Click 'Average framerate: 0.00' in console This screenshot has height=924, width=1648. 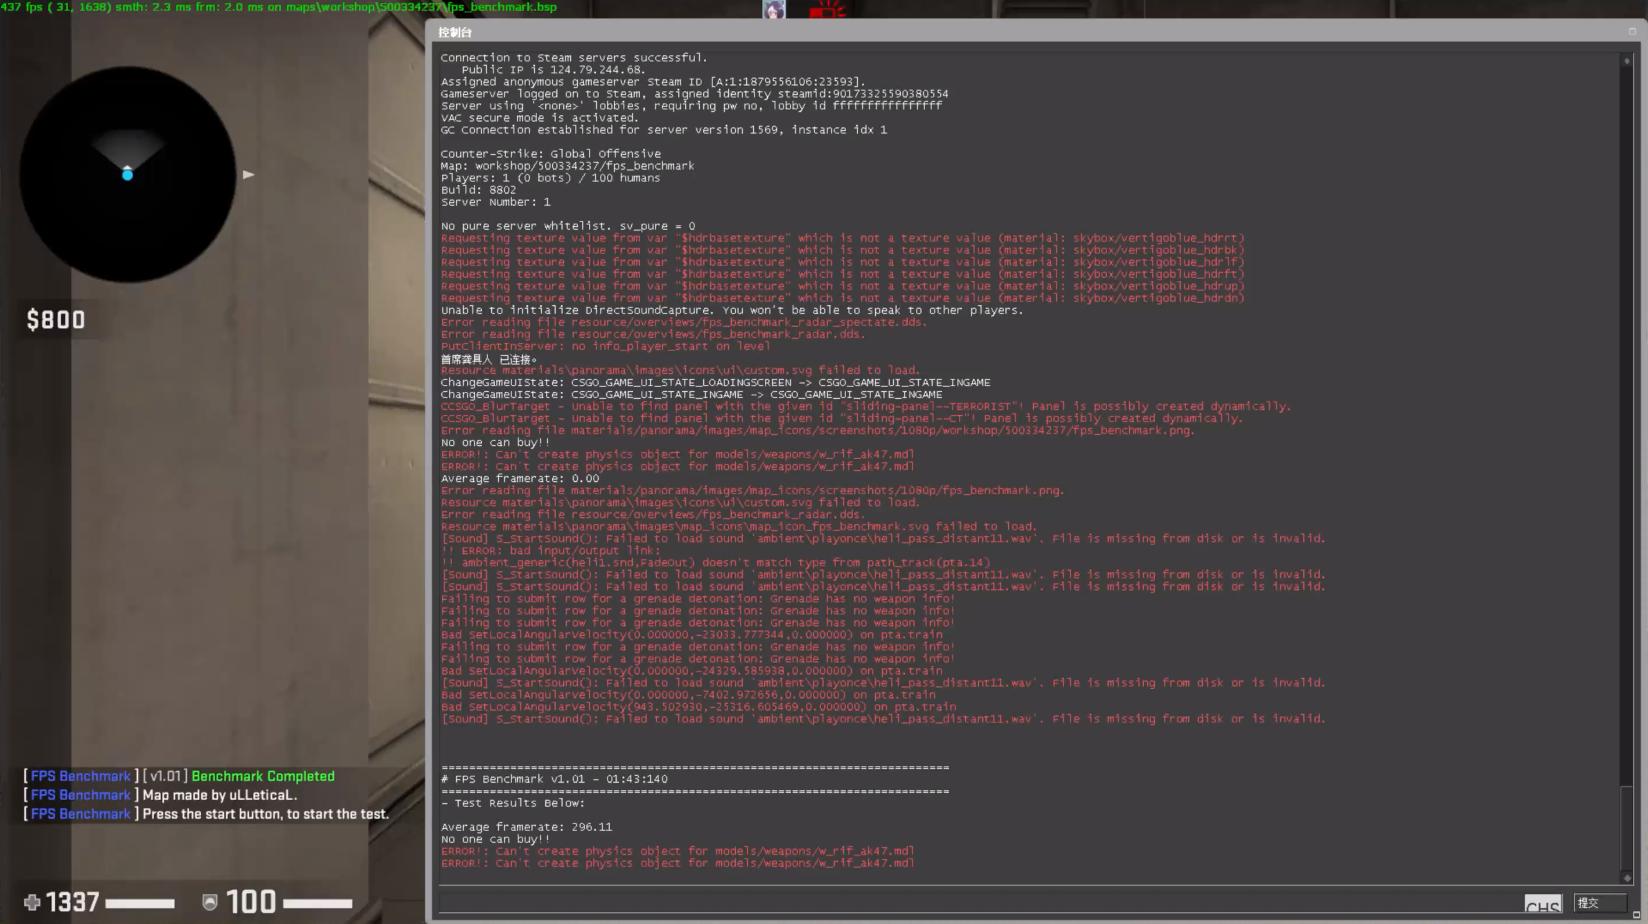tap(520, 478)
